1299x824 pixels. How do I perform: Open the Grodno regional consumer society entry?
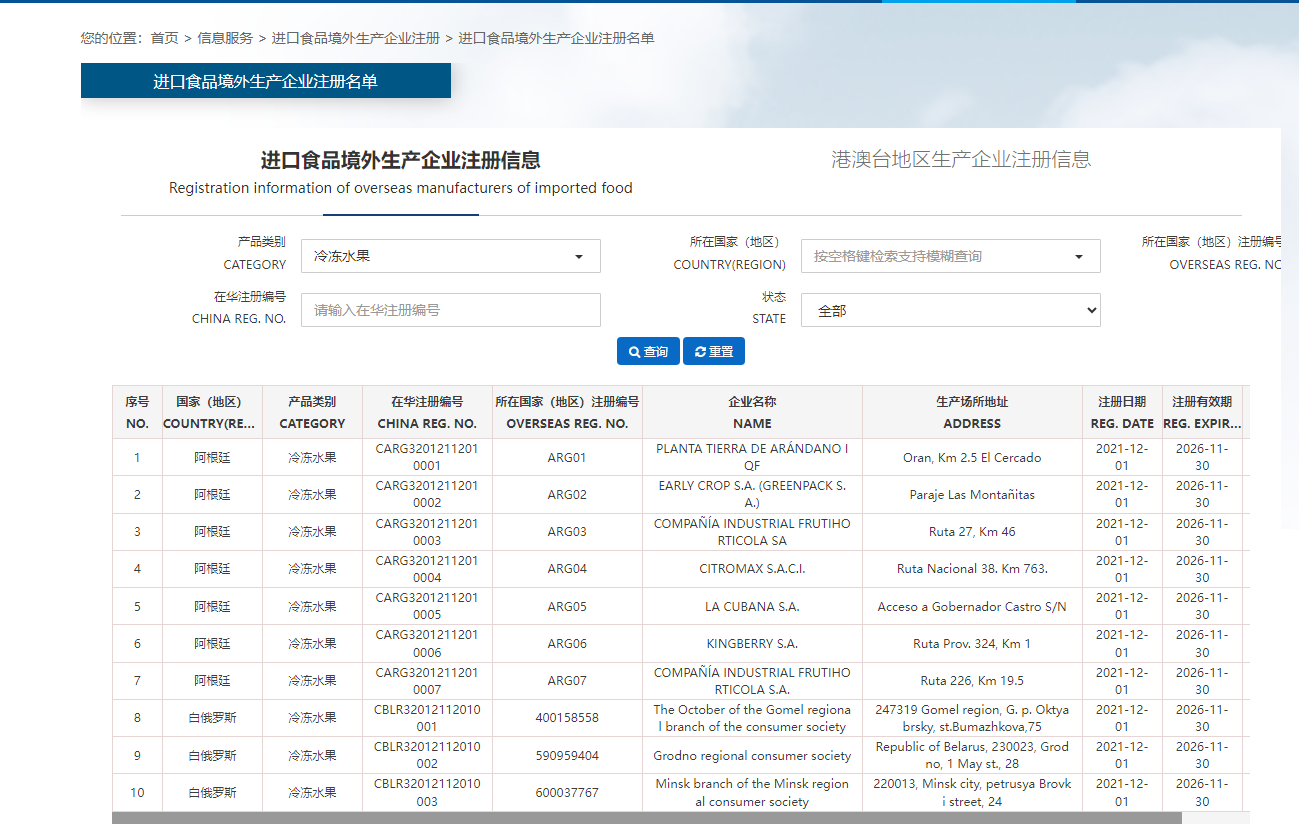[752, 755]
